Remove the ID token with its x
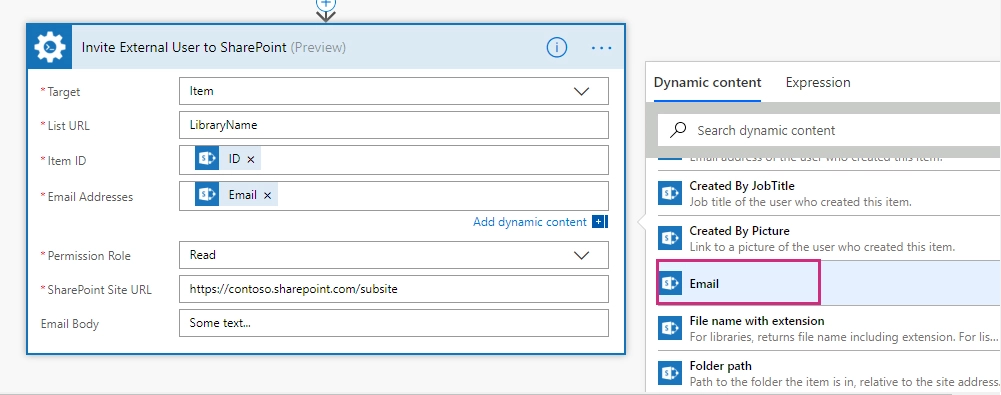Image resolution: width=1001 pixels, height=395 pixels. point(250,160)
